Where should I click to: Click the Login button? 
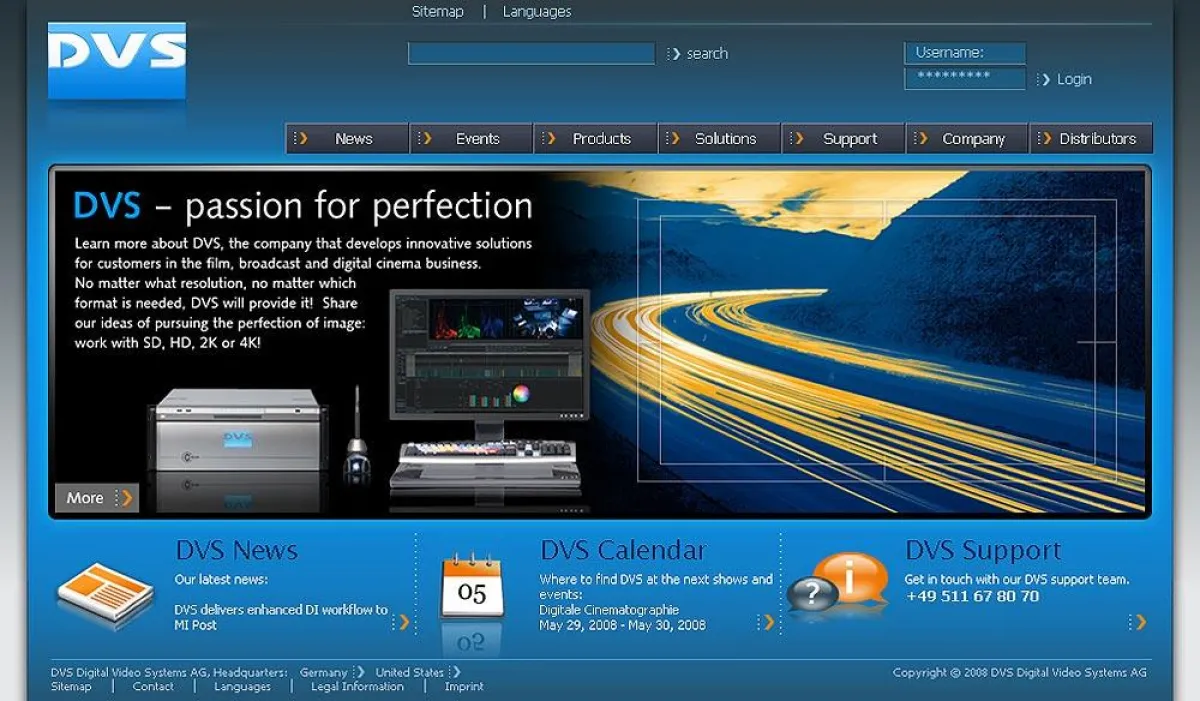(x=1065, y=79)
